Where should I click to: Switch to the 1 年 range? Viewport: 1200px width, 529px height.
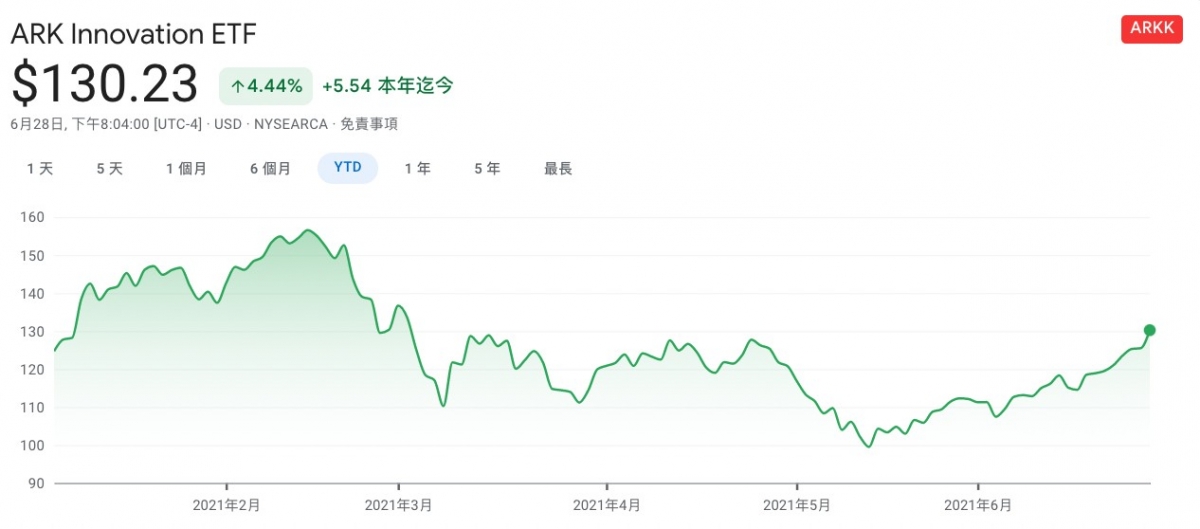(x=418, y=169)
